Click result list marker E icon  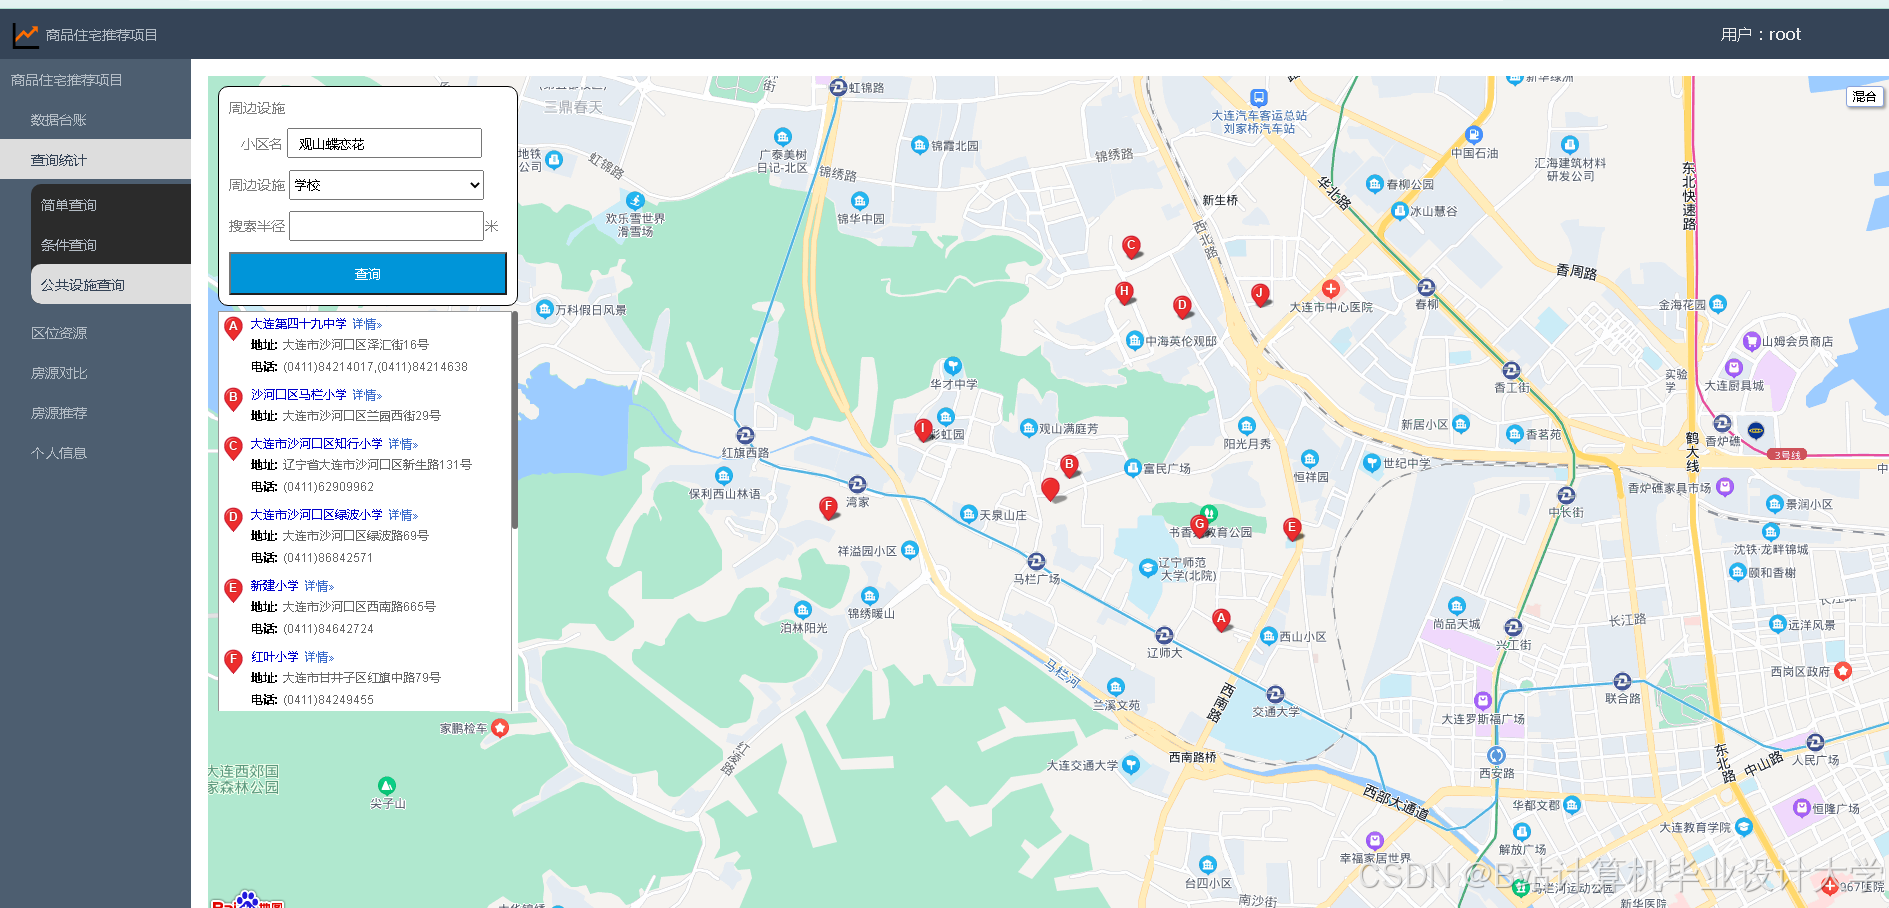point(233,591)
